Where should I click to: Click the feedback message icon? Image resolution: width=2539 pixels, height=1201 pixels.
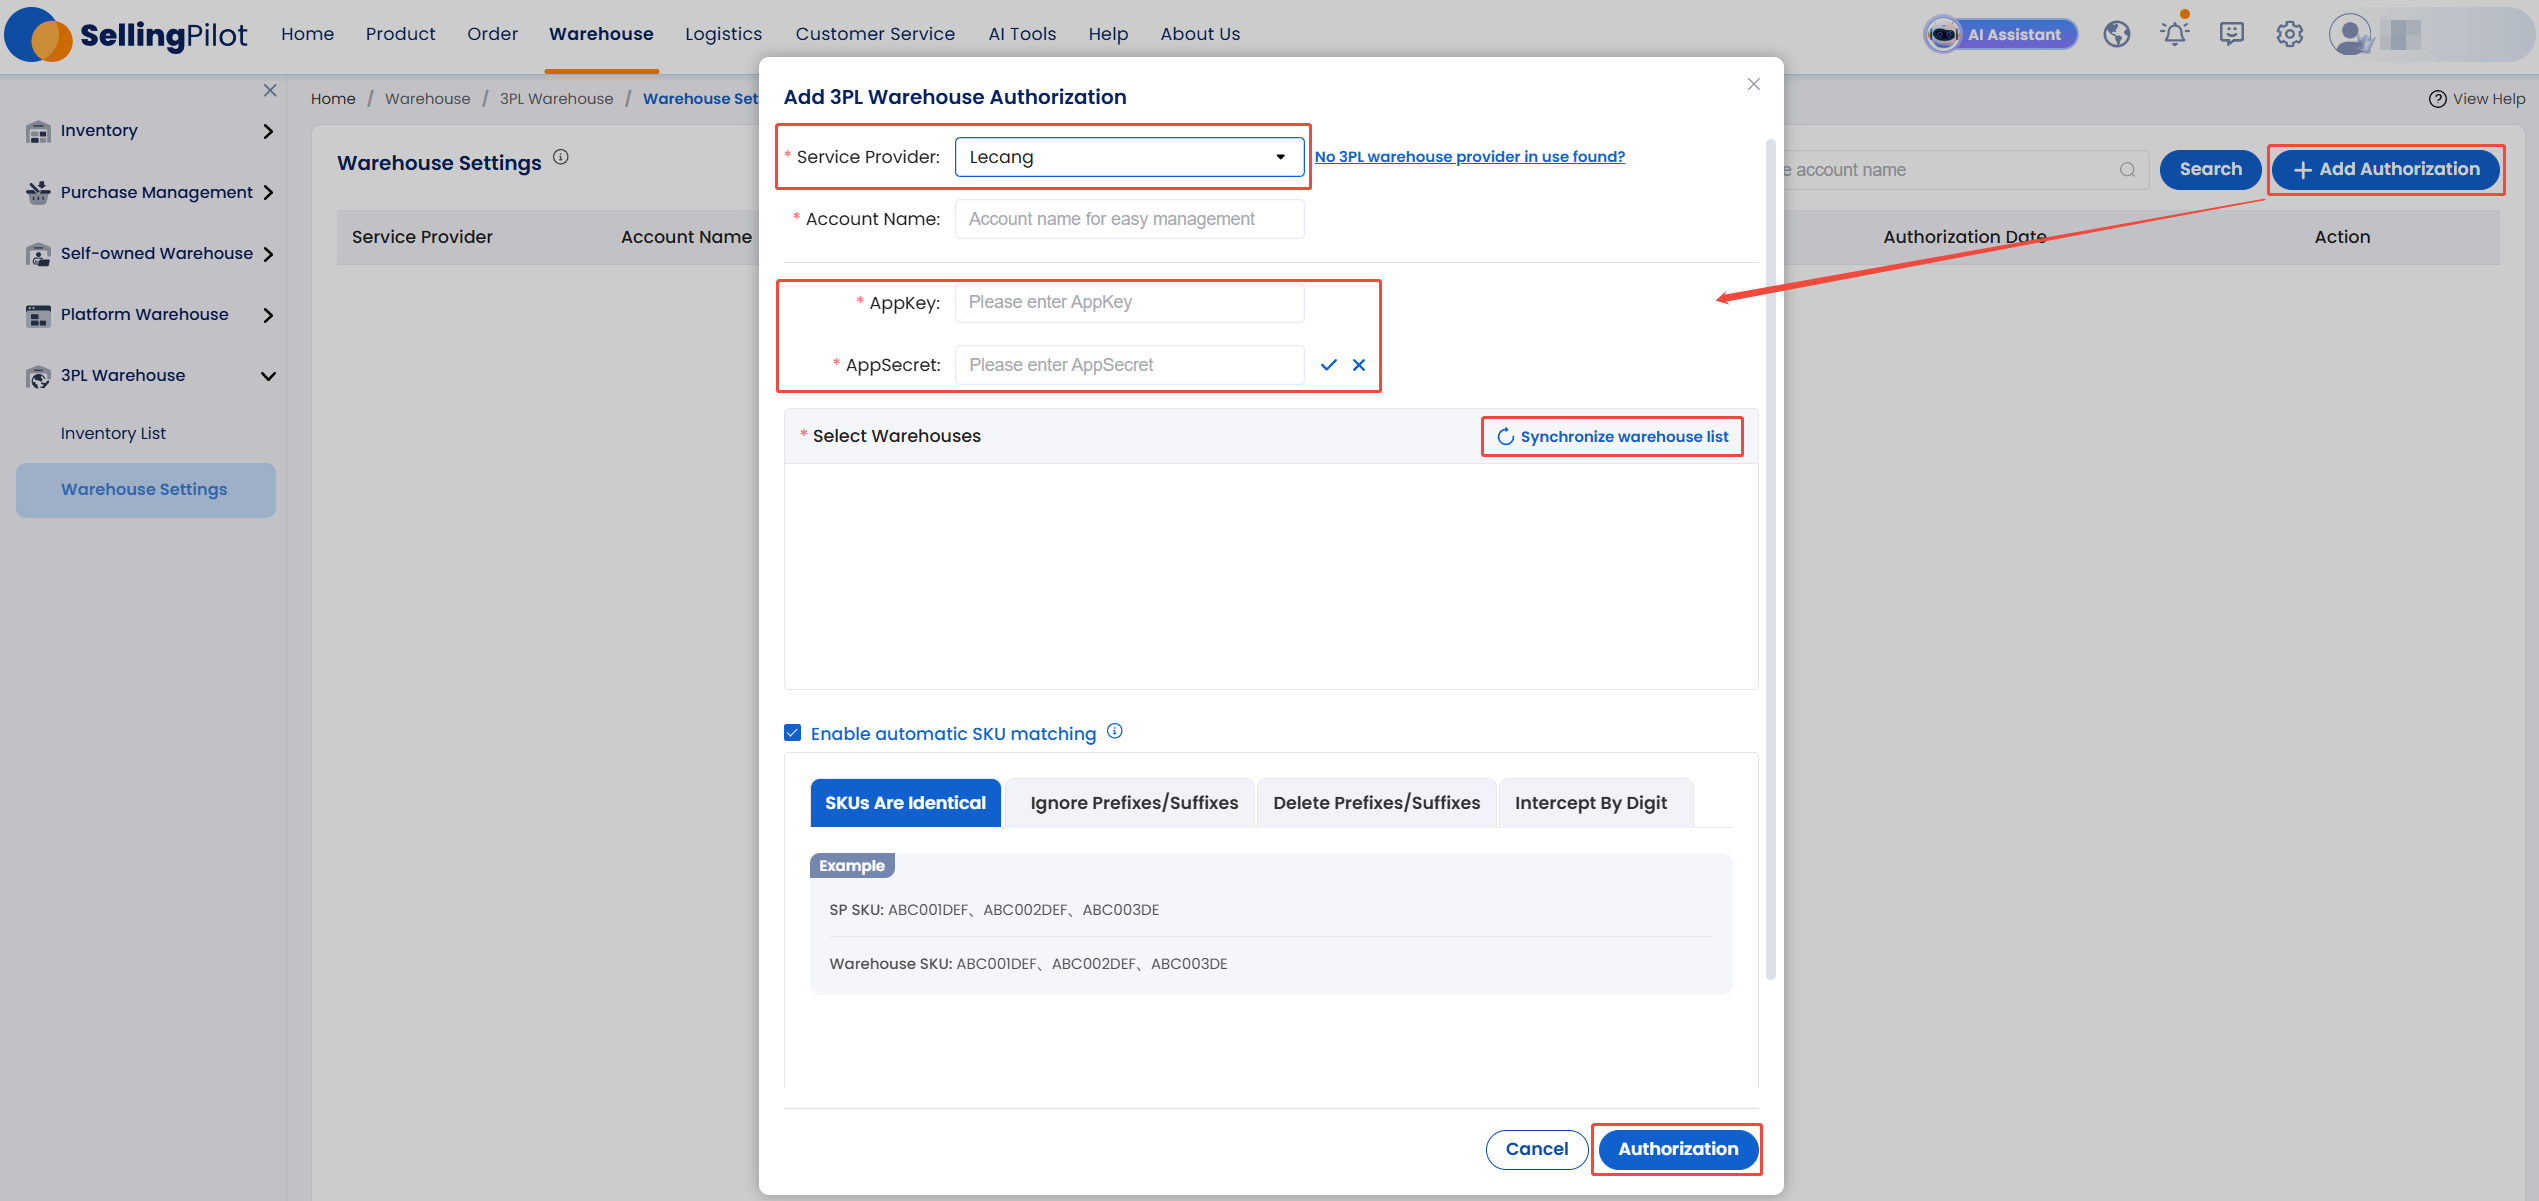(2231, 34)
